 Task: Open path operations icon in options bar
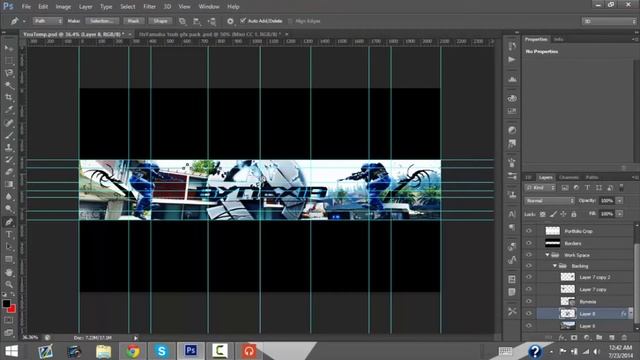tap(182, 21)
